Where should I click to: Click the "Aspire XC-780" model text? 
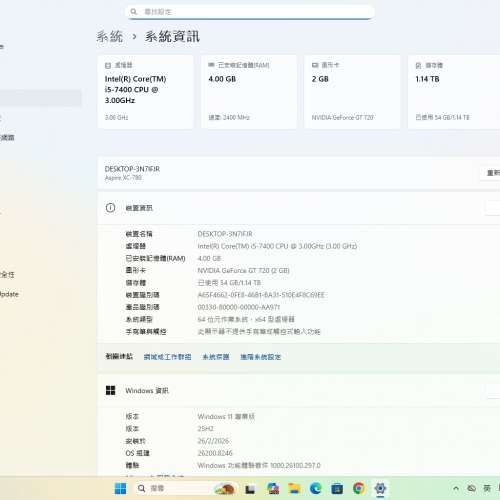[x=123, y=178]
